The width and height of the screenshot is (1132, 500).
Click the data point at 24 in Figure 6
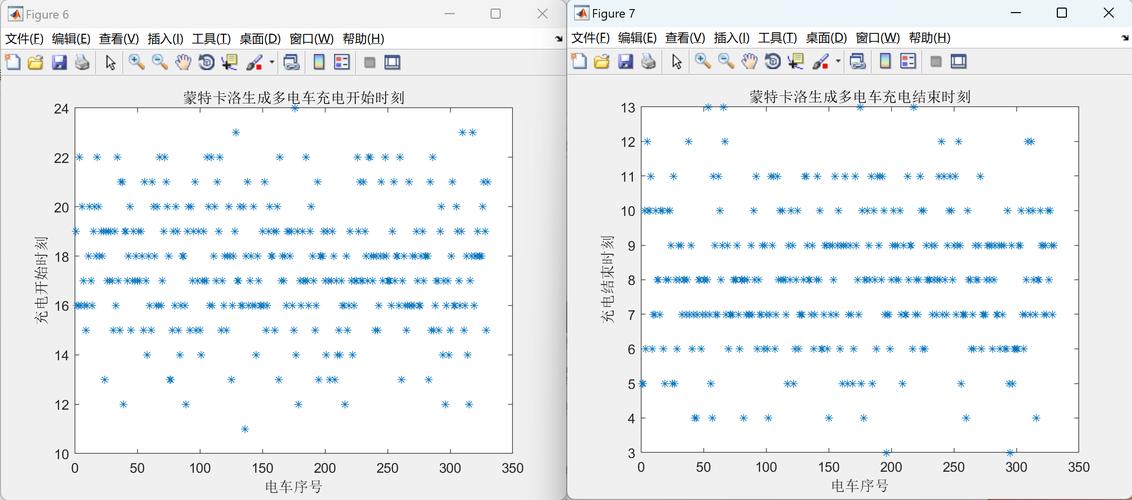coord(295,108)
